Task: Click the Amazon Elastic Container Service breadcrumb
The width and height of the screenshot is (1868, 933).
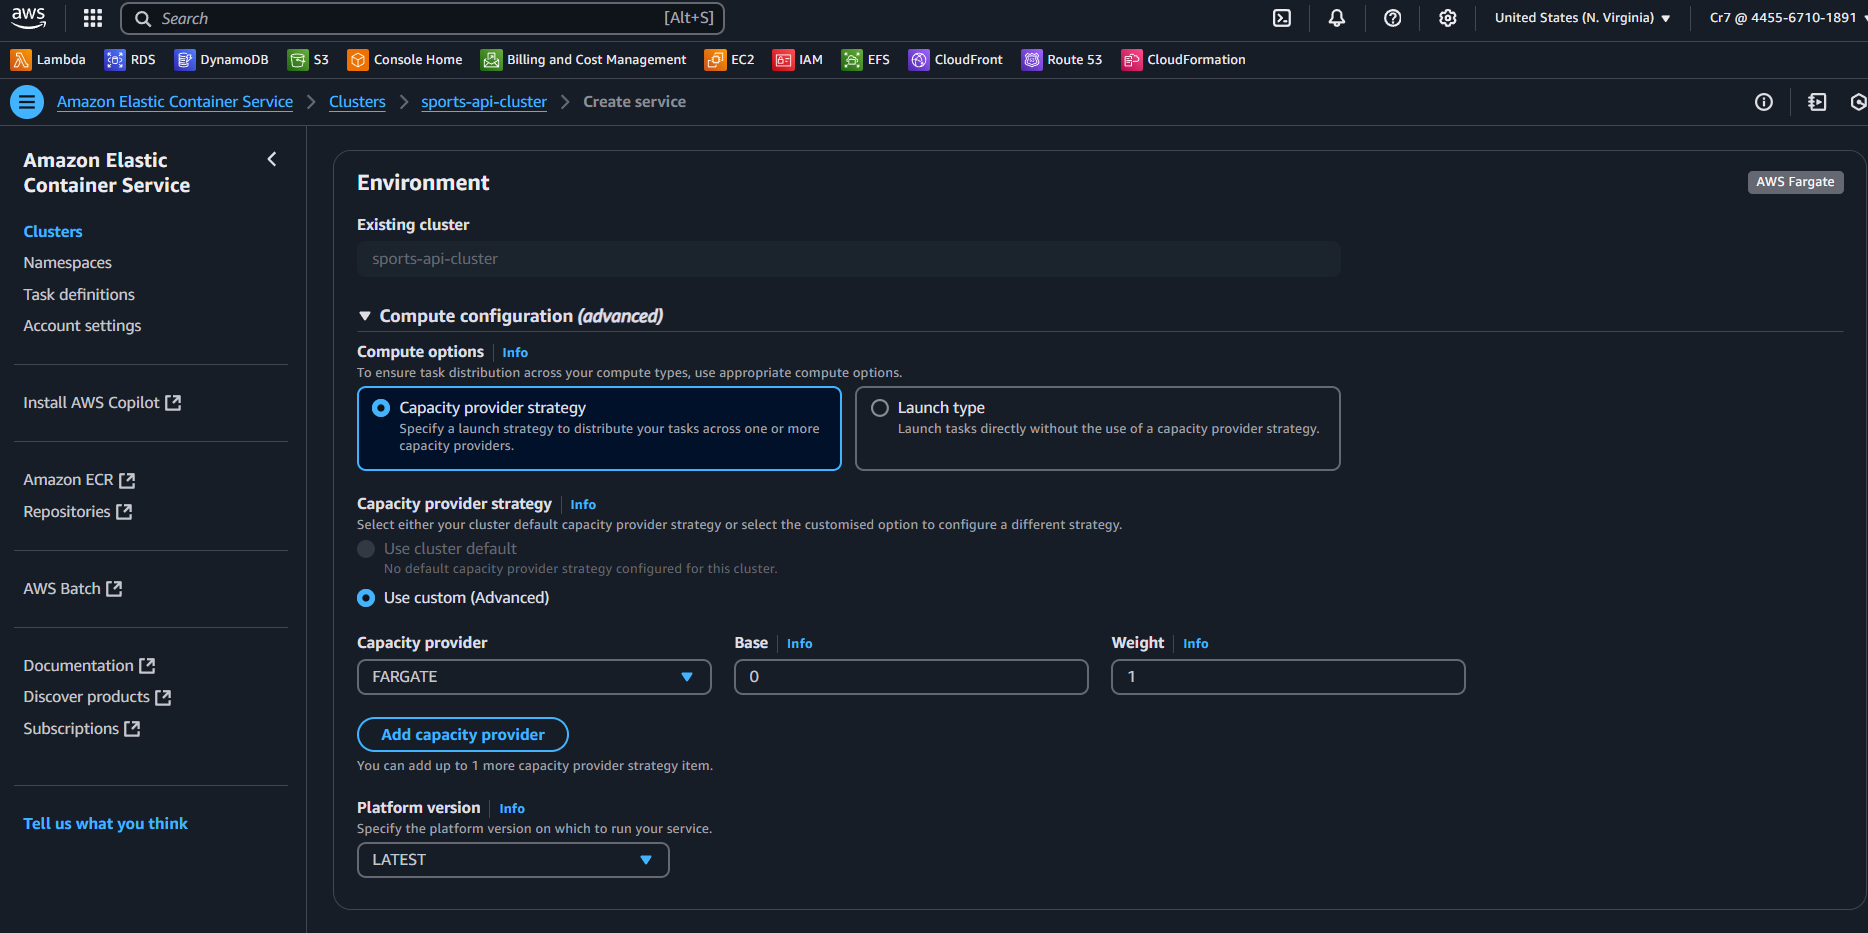Action: point(175,102)
